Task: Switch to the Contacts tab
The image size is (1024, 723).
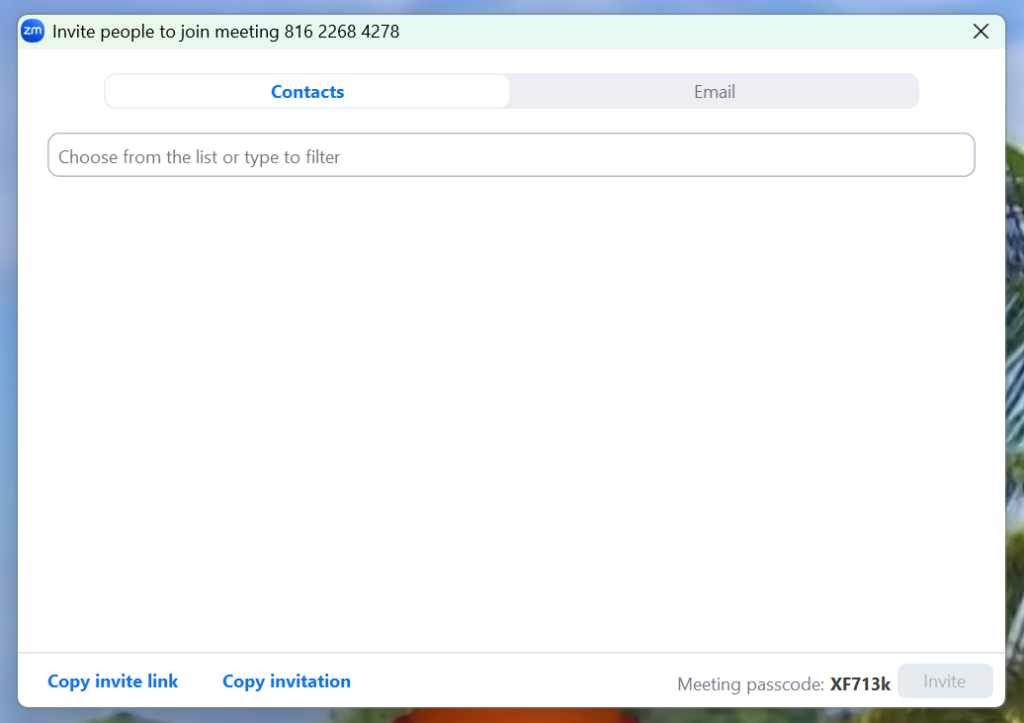Action: click(x=307, y=91)
